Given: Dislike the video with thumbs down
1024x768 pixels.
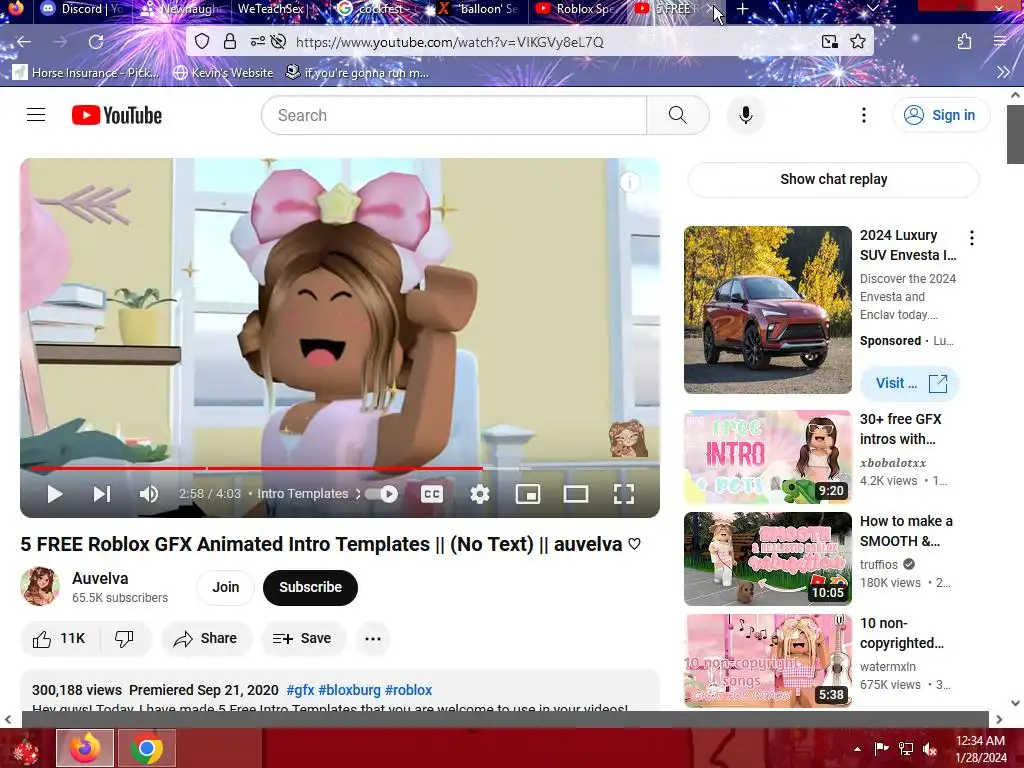Looking at the screenshot, I should pyautogui.click(x=124, y=638).
